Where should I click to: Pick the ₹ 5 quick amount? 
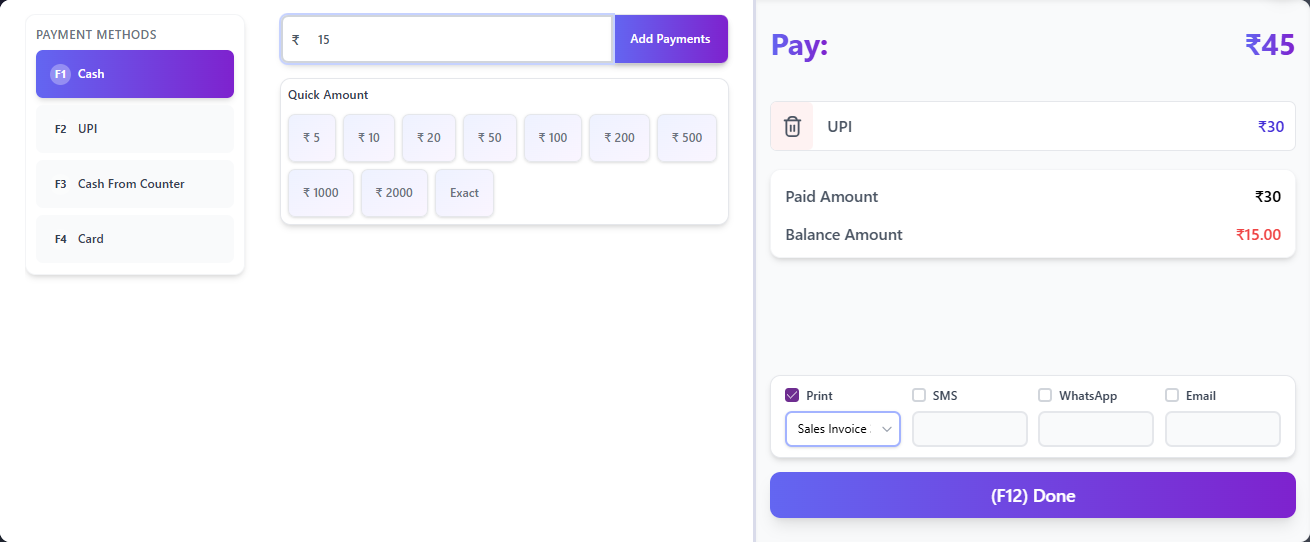coord(312,138)
